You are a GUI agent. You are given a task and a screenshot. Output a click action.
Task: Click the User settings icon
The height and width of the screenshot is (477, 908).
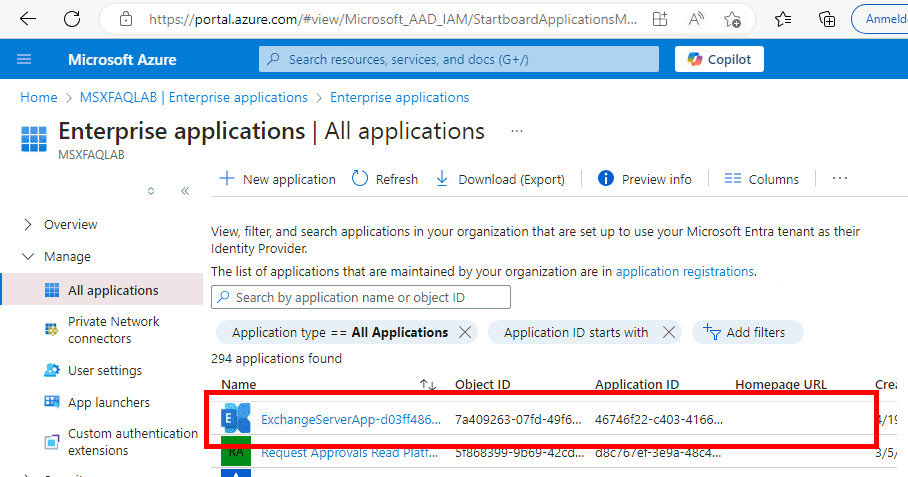tap(52, 370)
